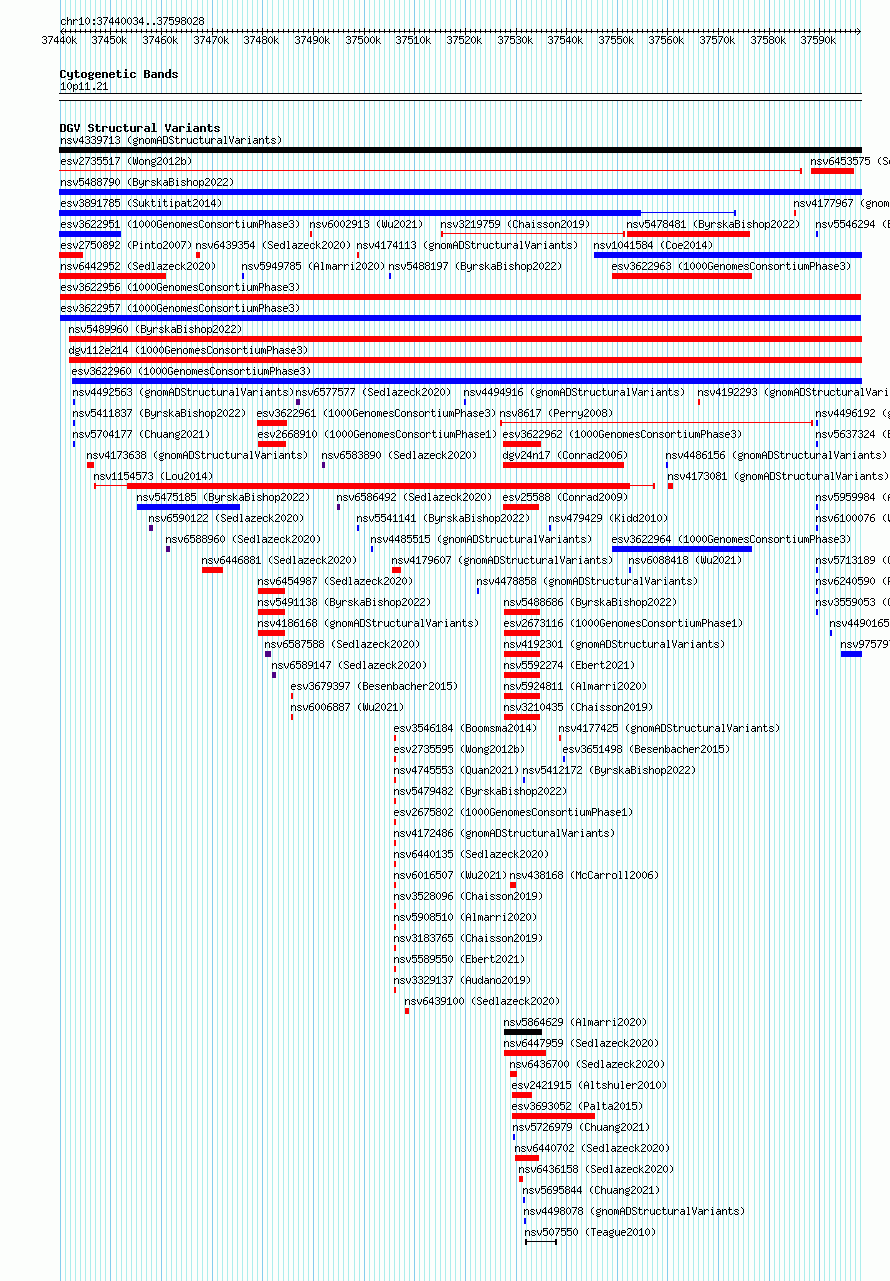Click the blue bar under esv3622964
890x1281 pixels.
682,549
